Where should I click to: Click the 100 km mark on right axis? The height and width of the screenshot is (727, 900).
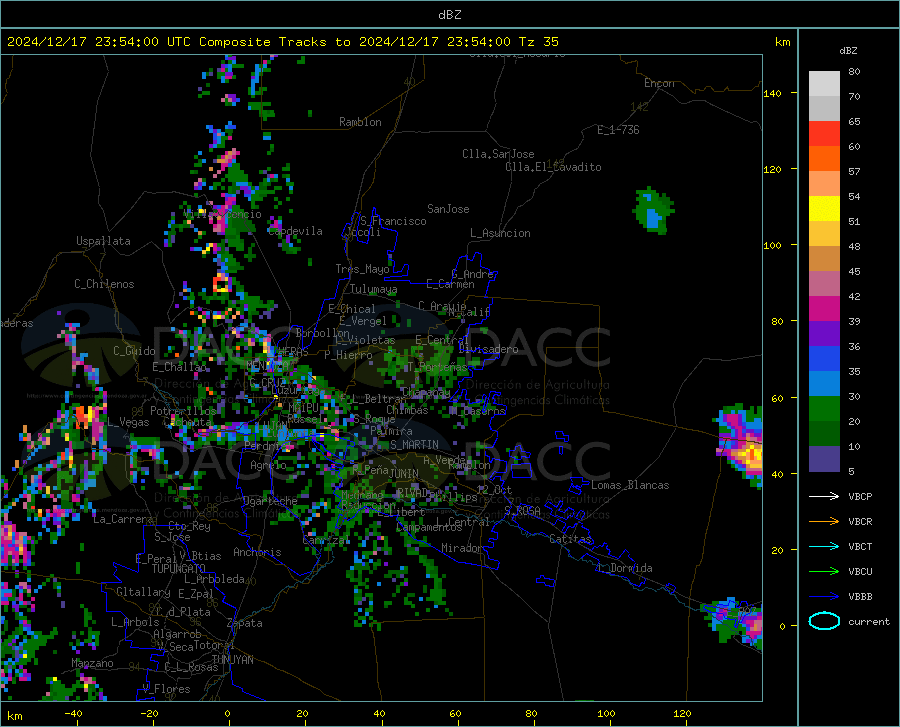point(773,245)
